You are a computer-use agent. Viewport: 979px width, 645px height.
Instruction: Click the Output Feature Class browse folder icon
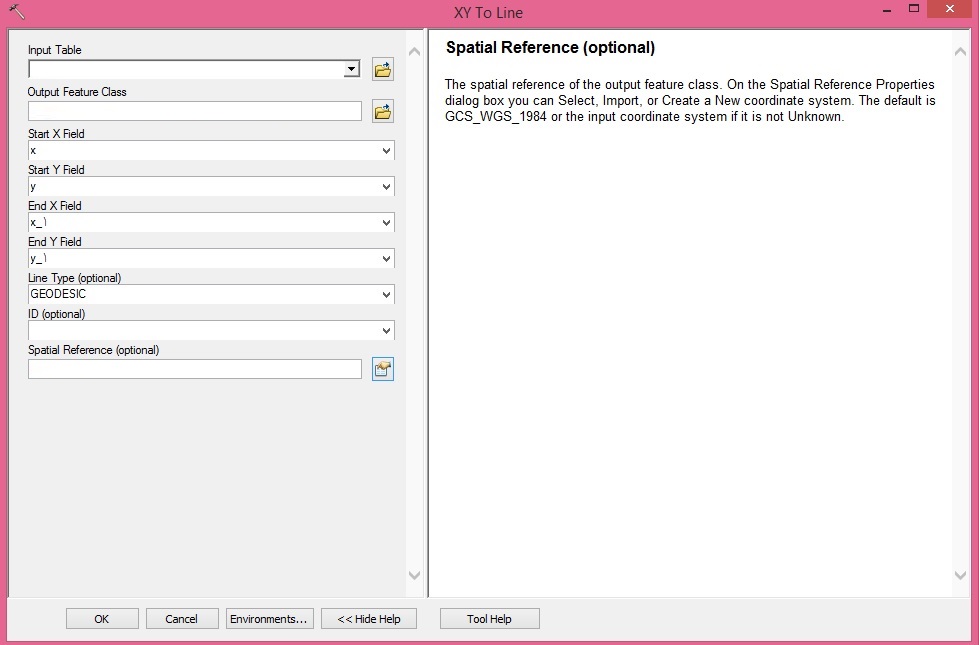(383, 112)
